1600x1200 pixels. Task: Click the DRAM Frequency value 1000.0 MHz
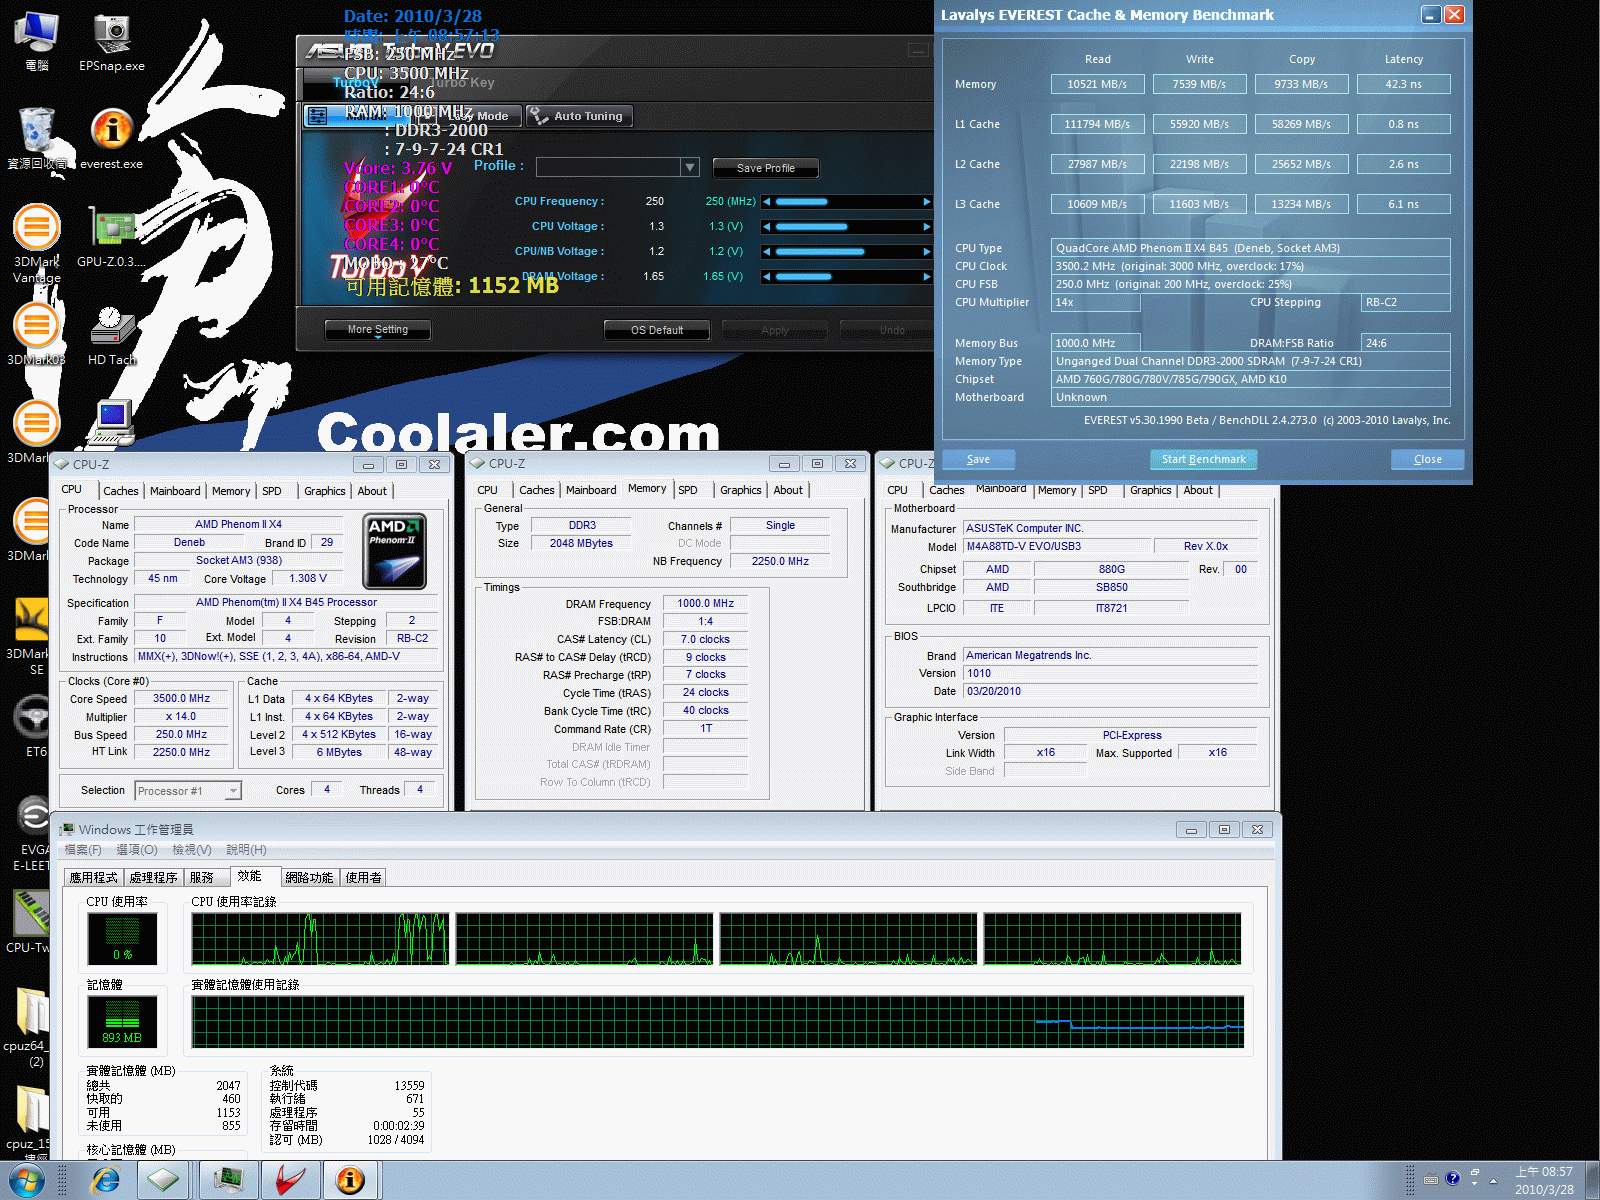(x=705, y=603)
